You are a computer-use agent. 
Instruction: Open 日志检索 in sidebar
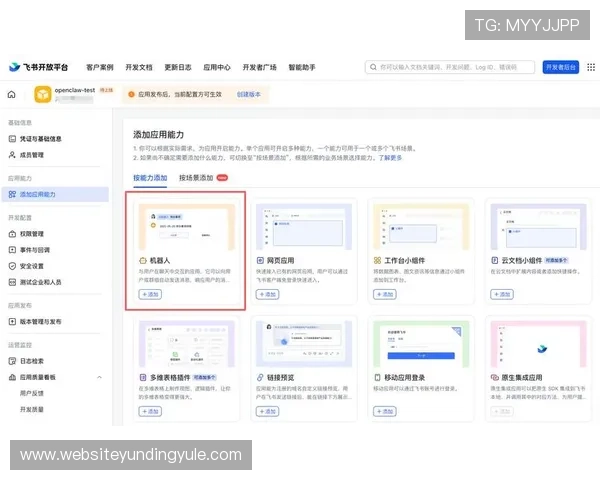pyautogui.click(x=32, y=361)
